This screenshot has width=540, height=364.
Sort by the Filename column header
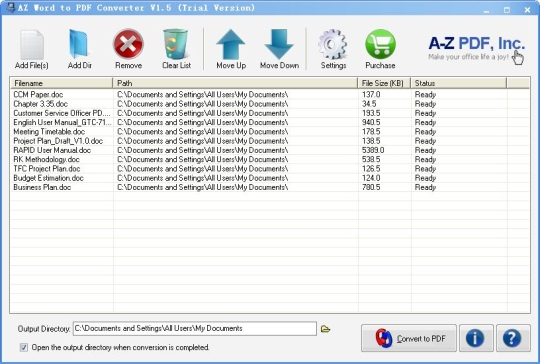[62, 83]
